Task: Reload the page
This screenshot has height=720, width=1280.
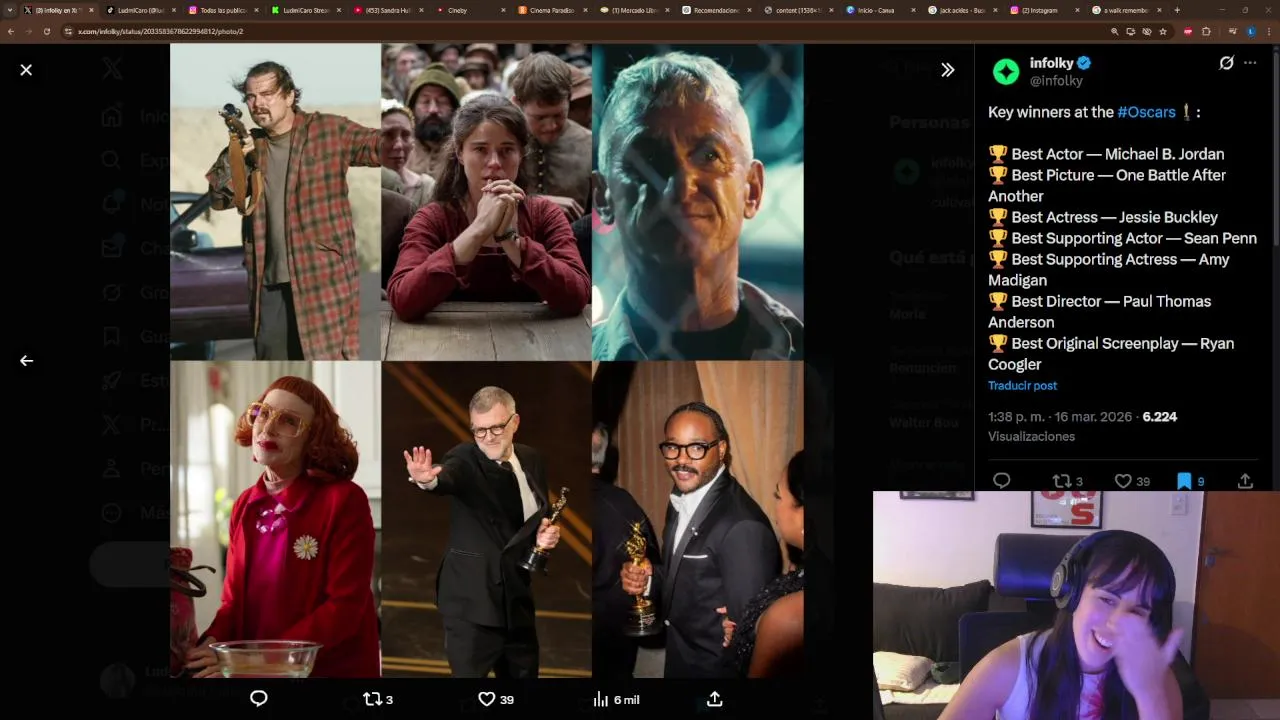Action: (x=46, y=31)
